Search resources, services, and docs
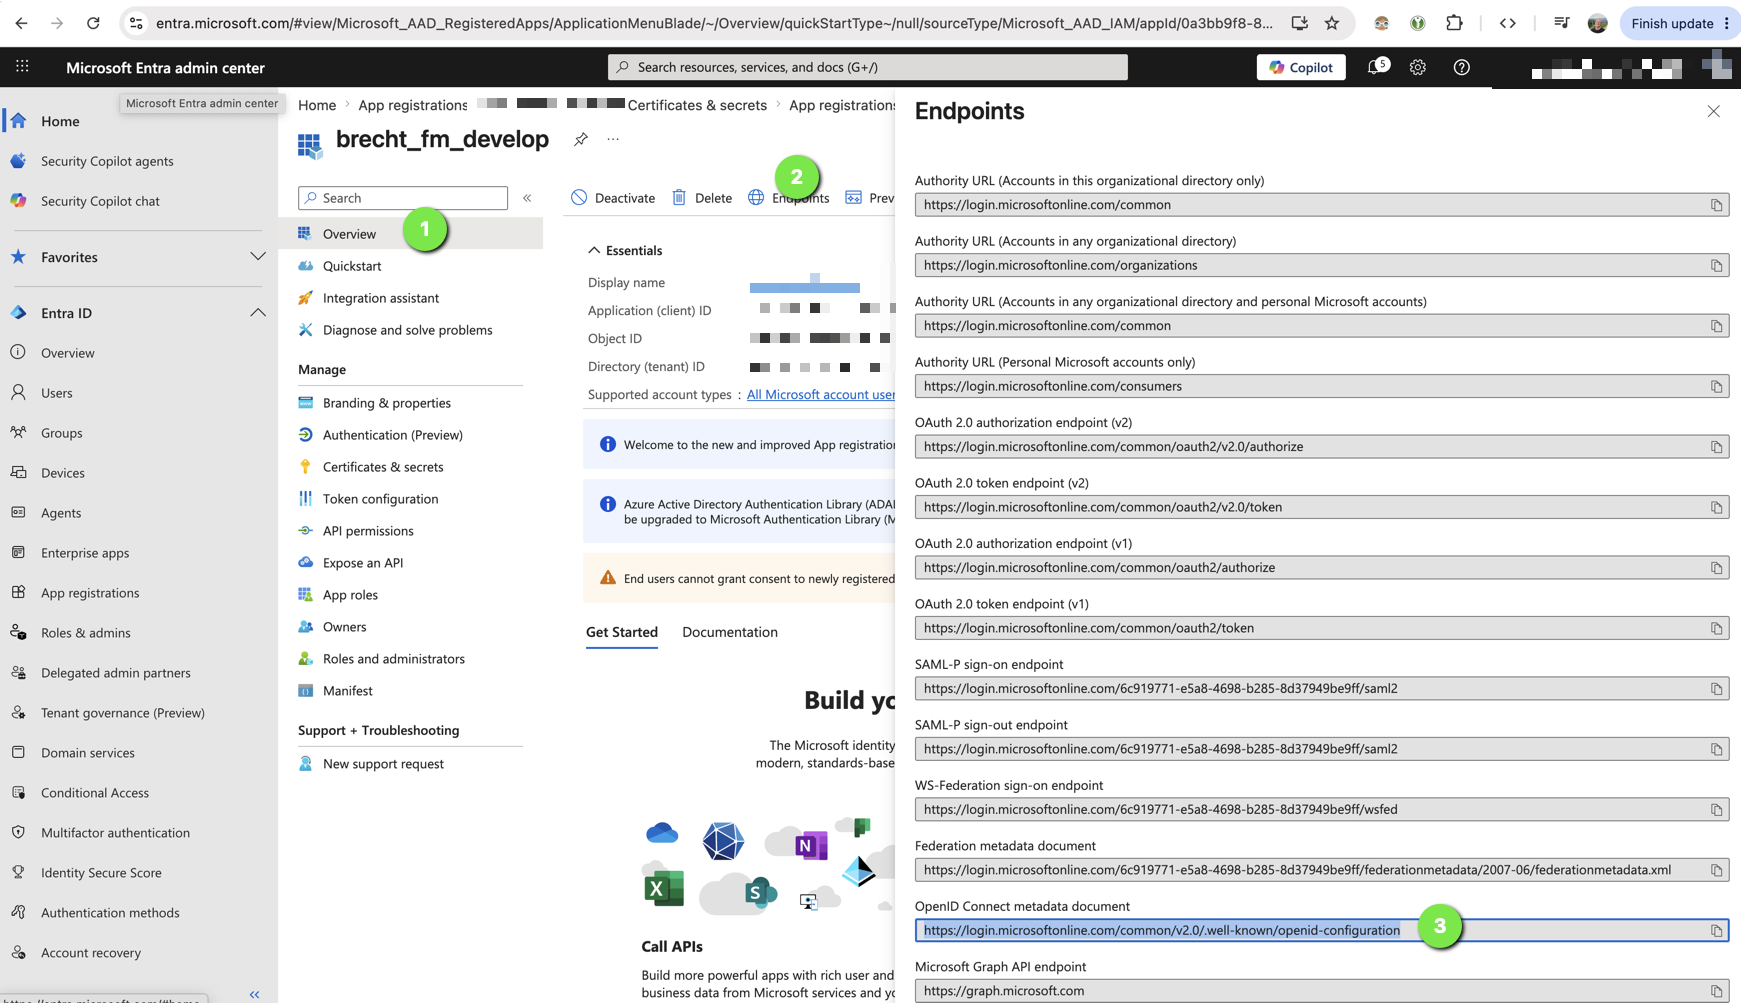Screen dimensions: 1741x1003 868,67
